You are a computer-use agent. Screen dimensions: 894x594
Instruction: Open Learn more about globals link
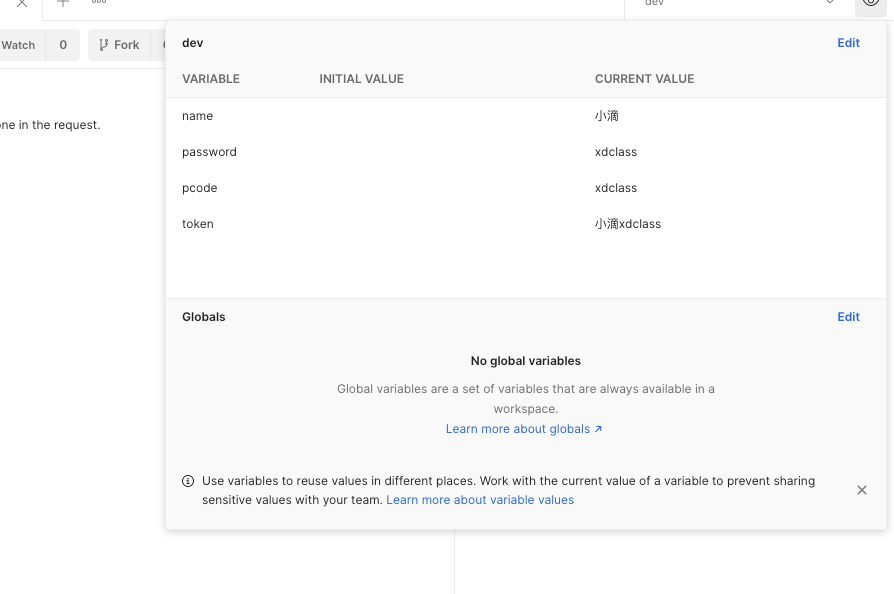point(523,429)
